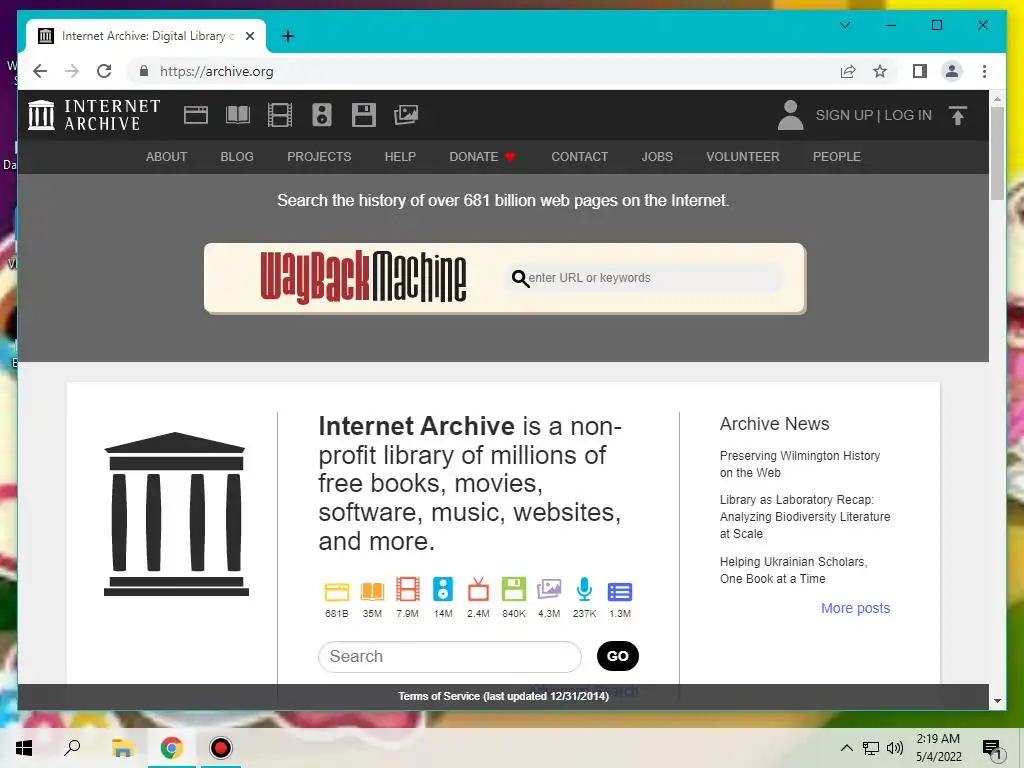1024x768 pixels.
Task: Click the Upload arrow icon
Action: 957,115
